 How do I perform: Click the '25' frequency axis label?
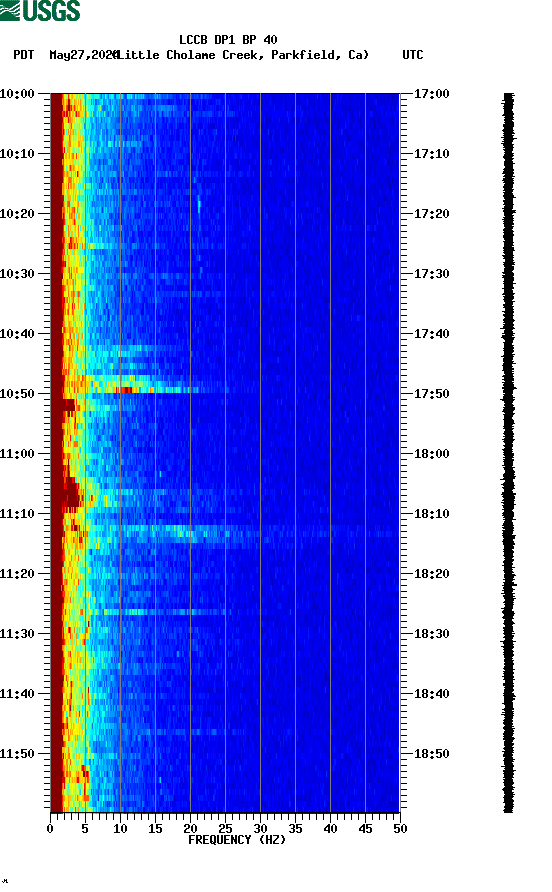coord(225,829)
